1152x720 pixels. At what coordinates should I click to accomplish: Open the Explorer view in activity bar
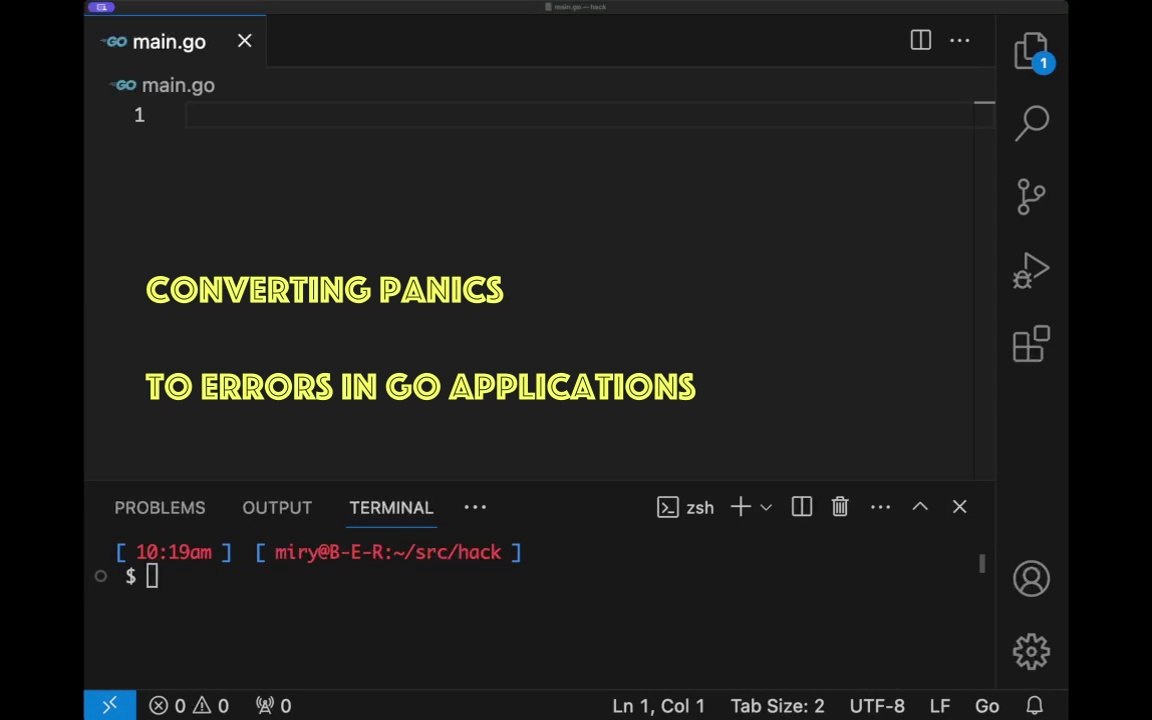(1032, 52)
